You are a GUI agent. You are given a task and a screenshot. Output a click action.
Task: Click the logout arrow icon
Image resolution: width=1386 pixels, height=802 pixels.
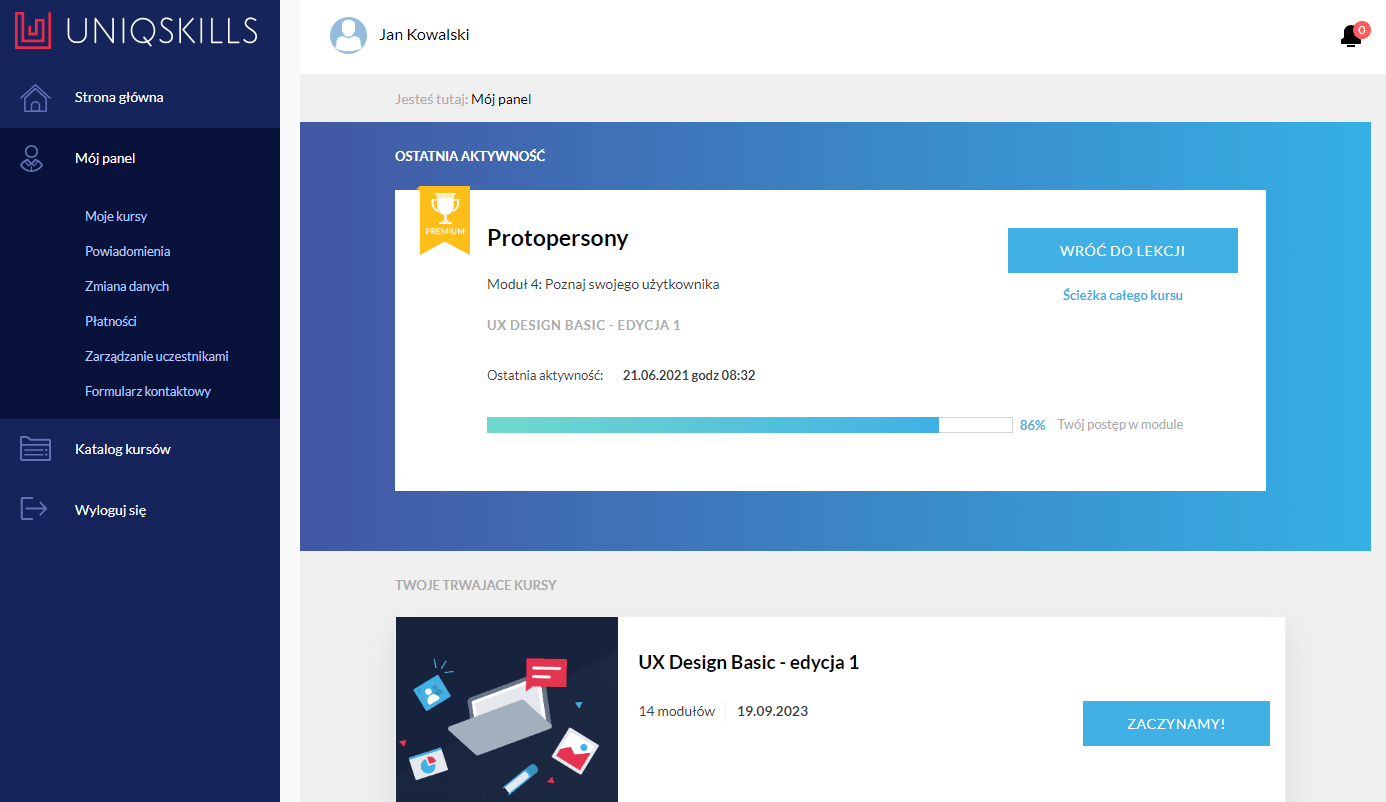(35, 509)
